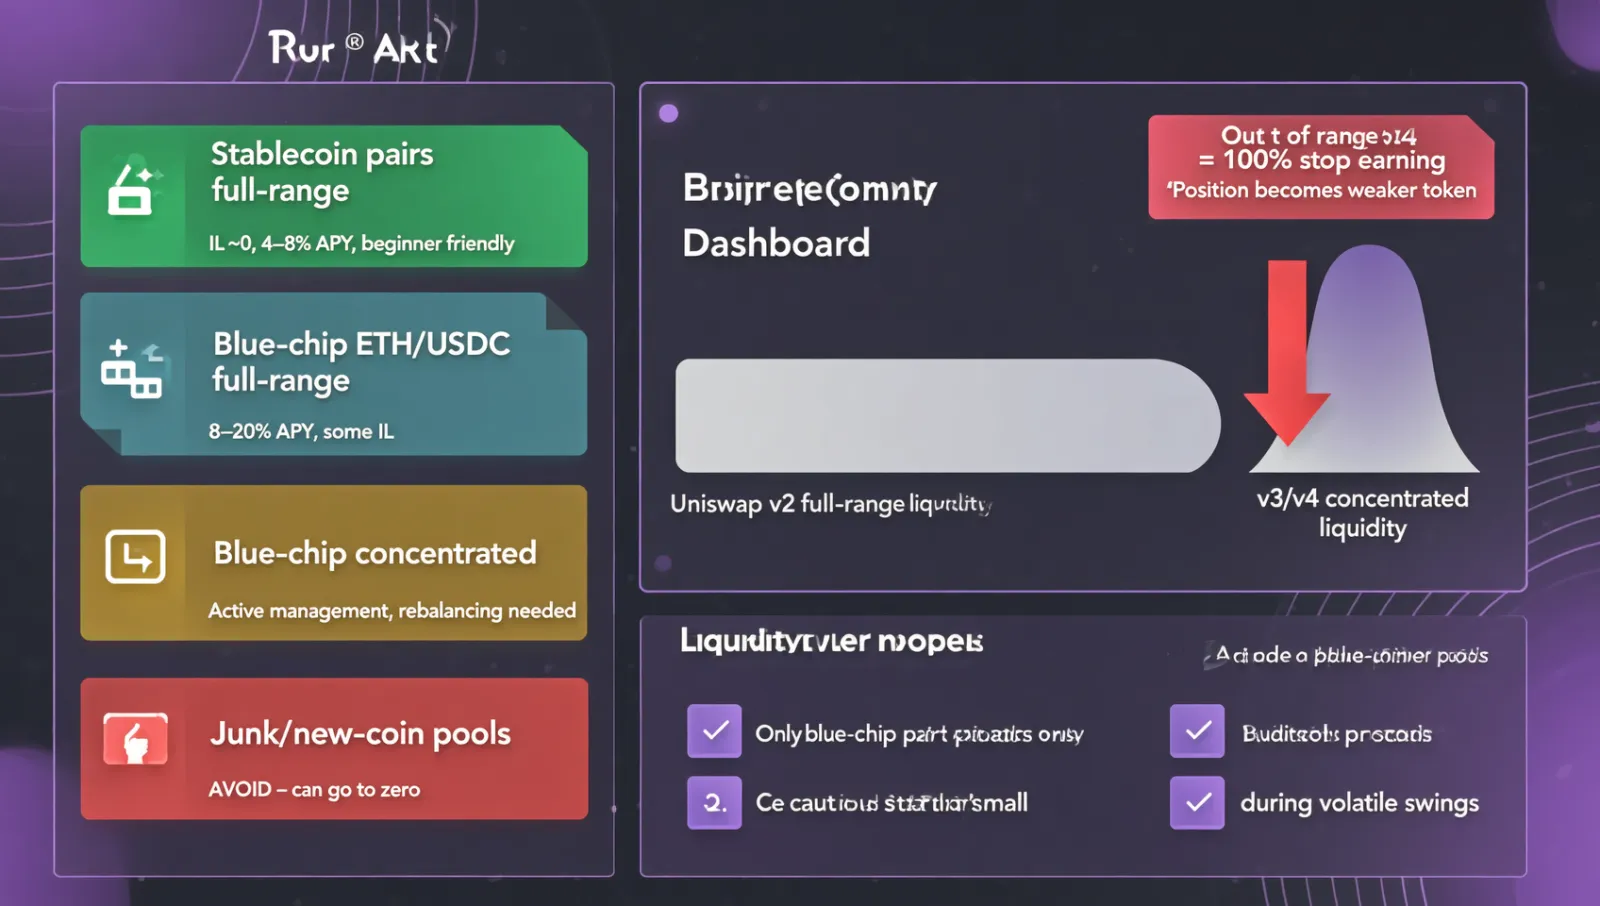The height and width of the screenshot is (906, 1600).
Task: Click the Dashboard heading text
Action: [776, 243]
